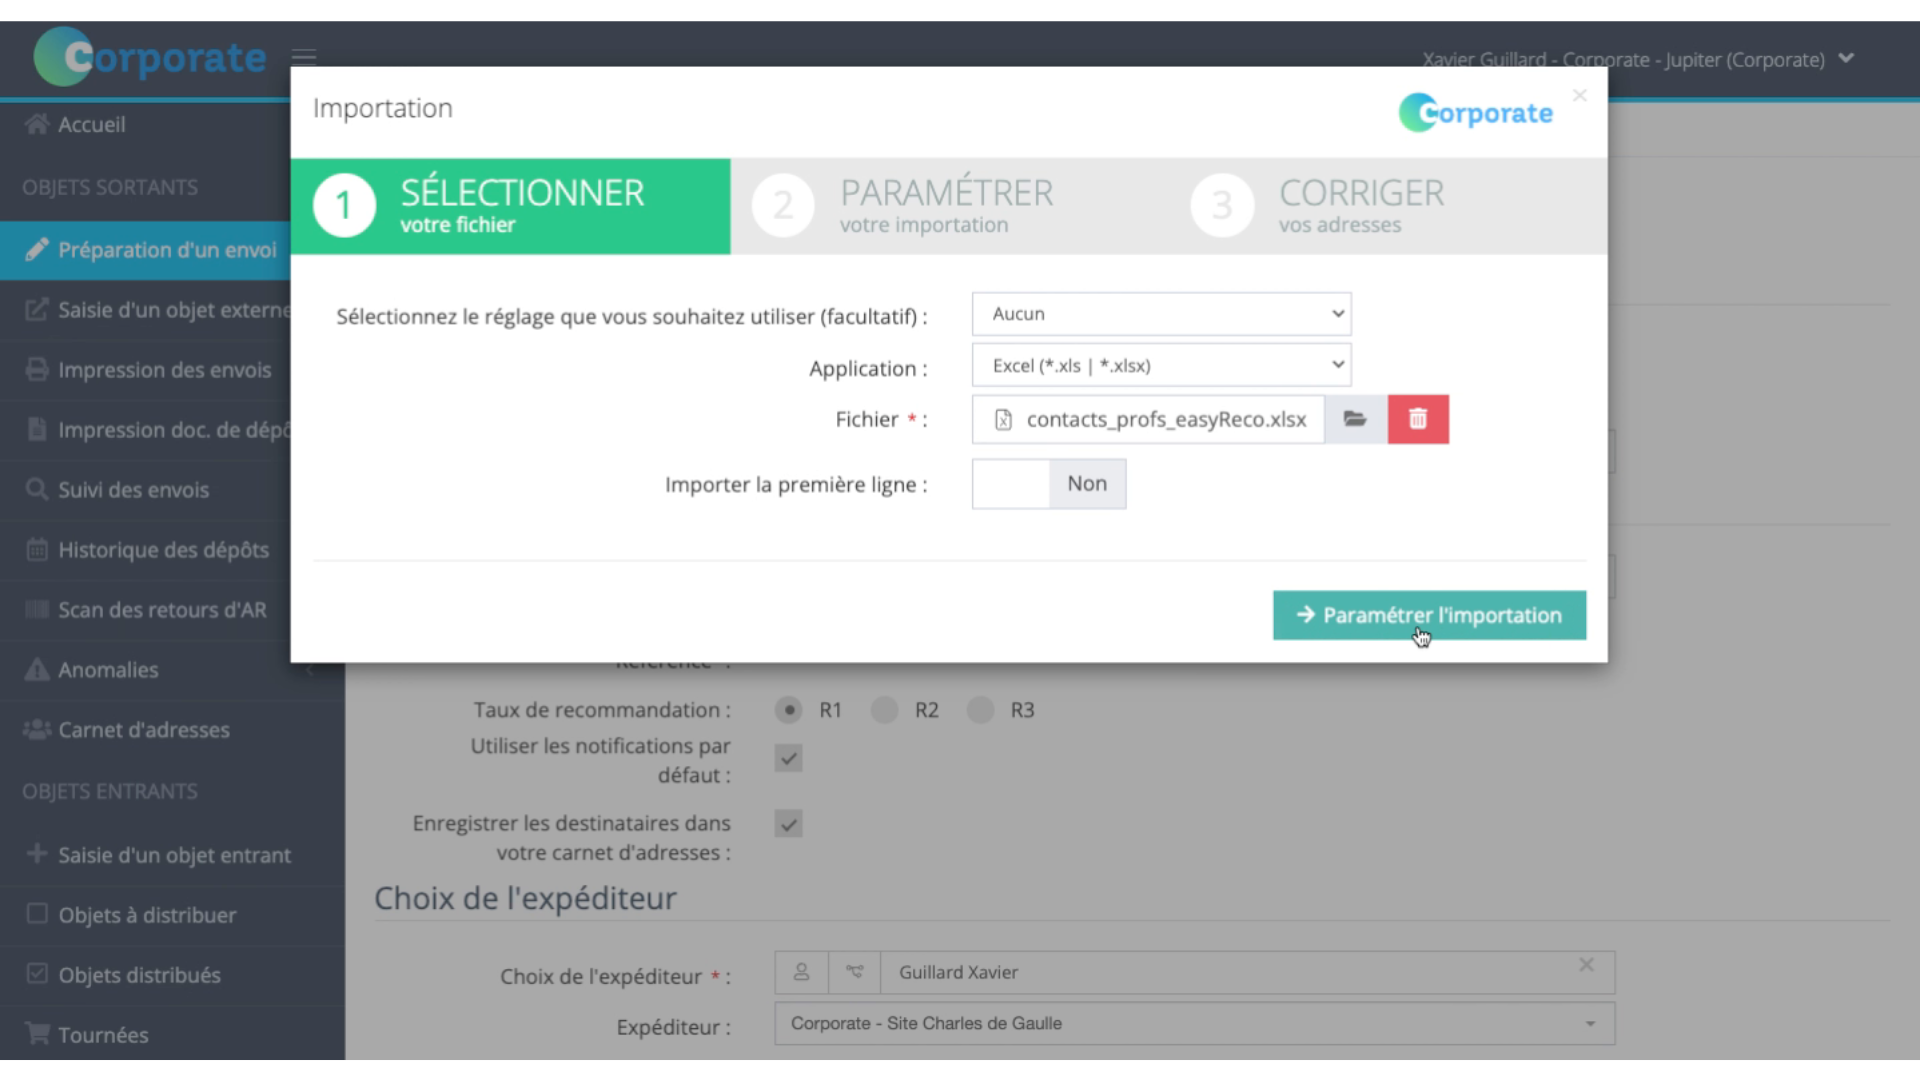Click the document icon for Impression doc.
The height and width of the screenshot is (1080, 1920).
(37, 429)
